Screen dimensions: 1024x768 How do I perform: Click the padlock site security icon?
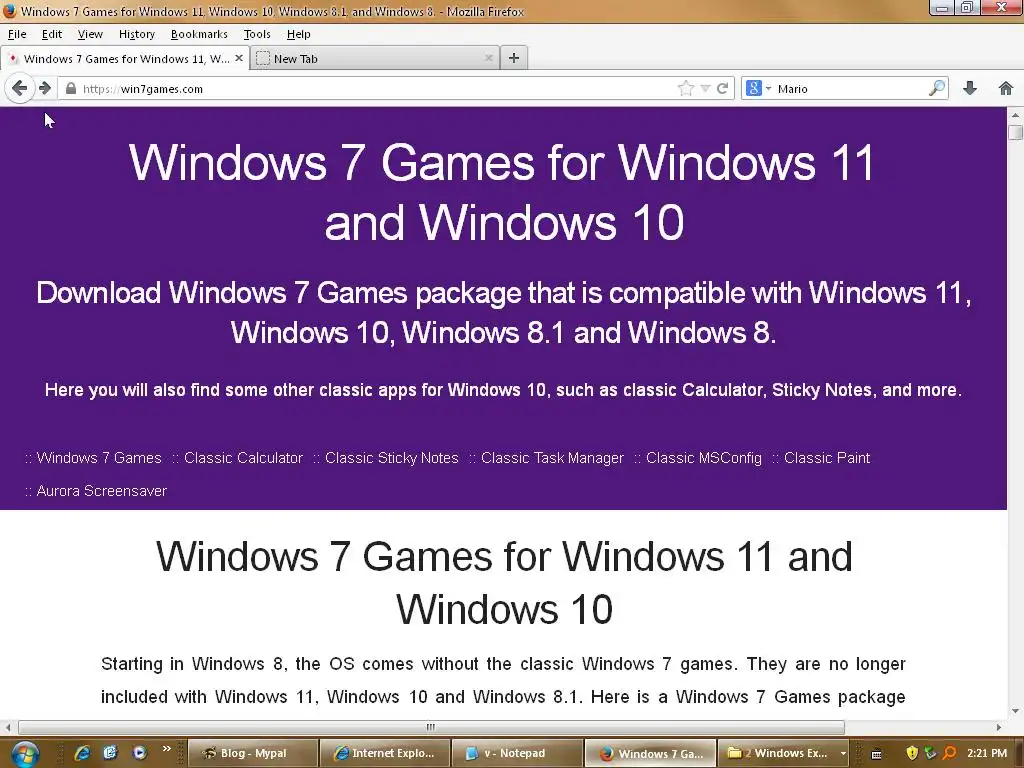[x=71, y=88]
